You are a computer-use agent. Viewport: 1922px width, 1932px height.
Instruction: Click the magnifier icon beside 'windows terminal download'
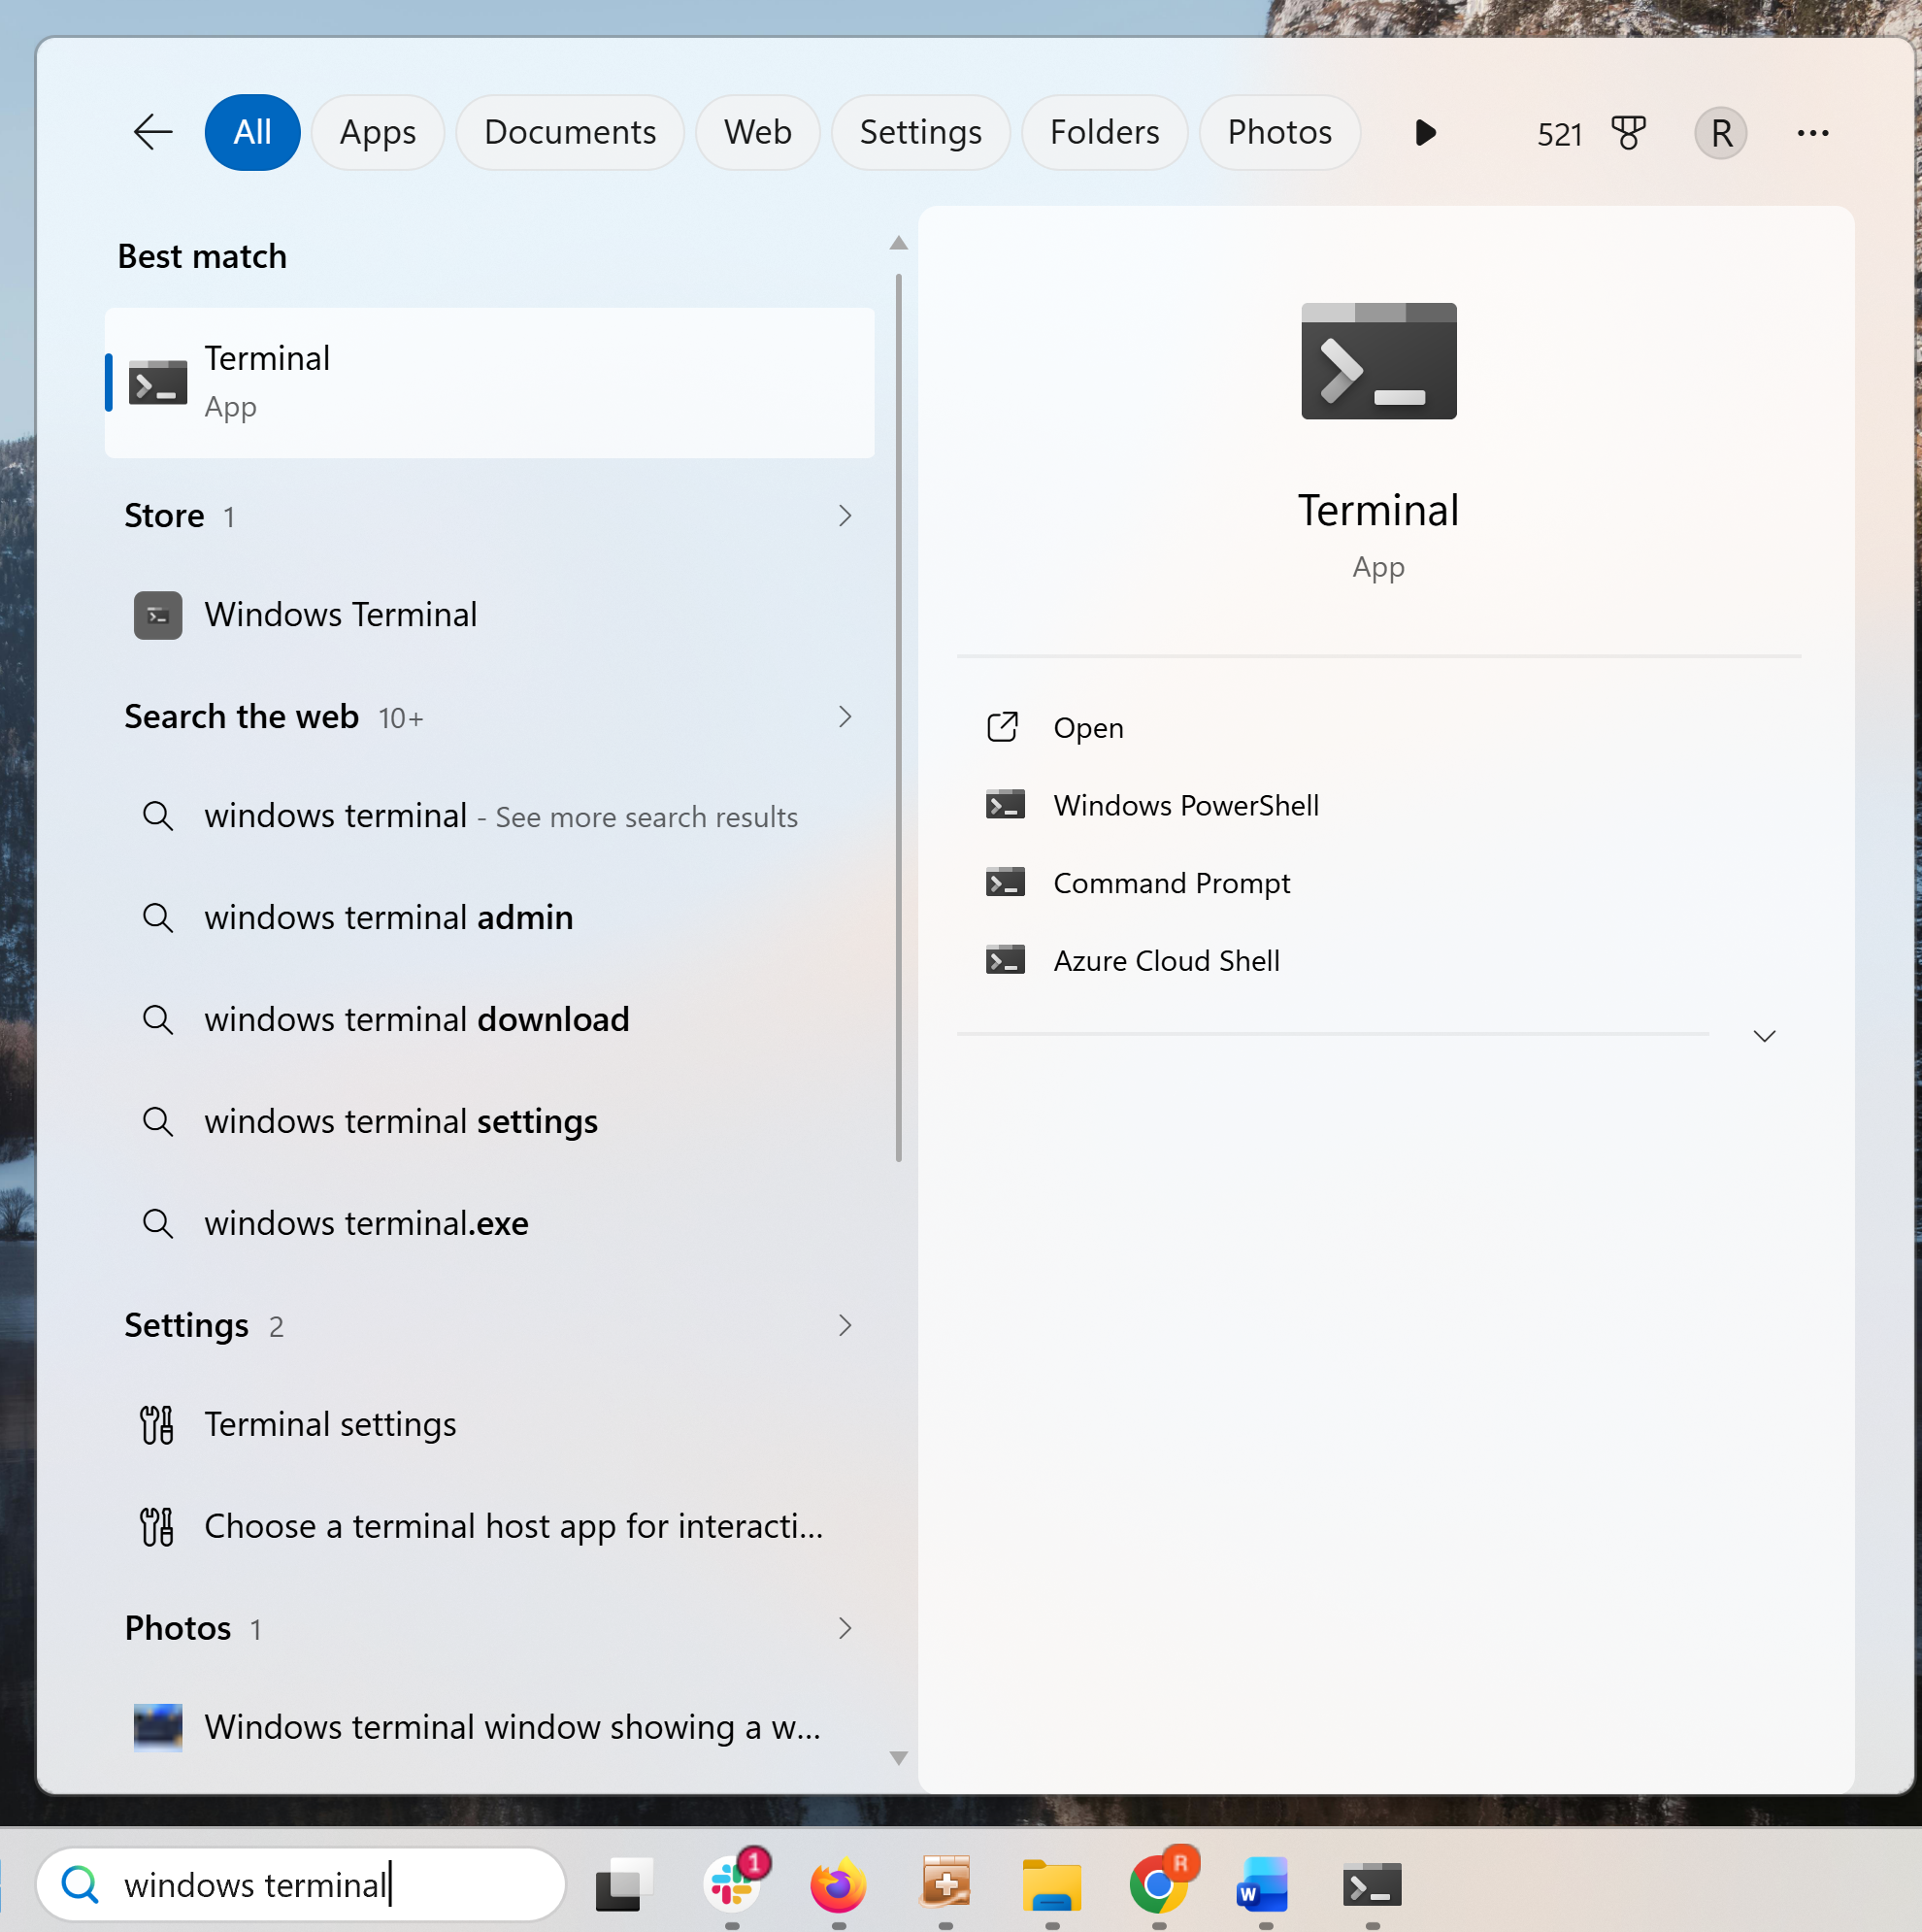coord(158,1019)
